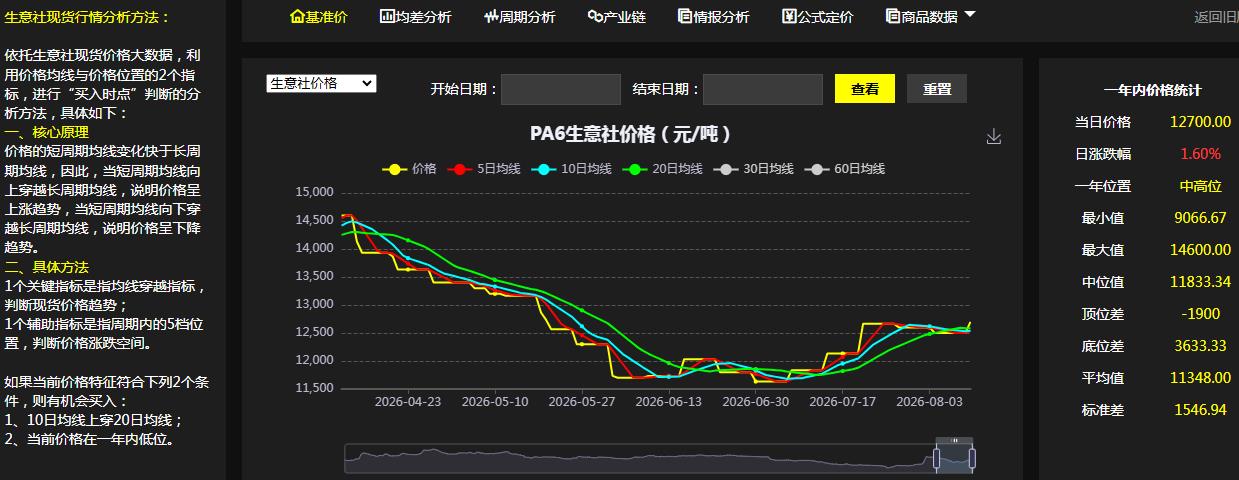The height and width of the screenshot is (480, 1239).
Task: Click the right handle of chart range slider
Action: click(972, 459)
